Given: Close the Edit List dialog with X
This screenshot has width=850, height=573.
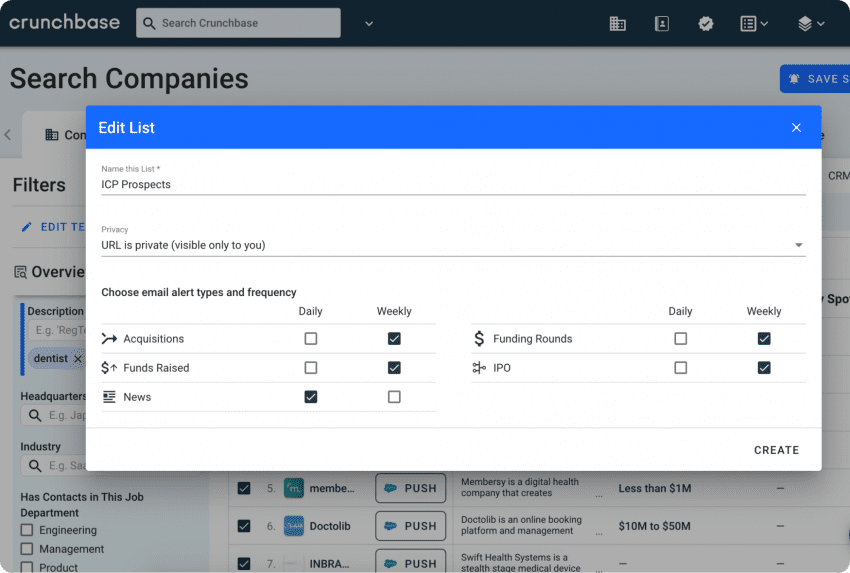Looking at the screenshot, I should (796, 127).
